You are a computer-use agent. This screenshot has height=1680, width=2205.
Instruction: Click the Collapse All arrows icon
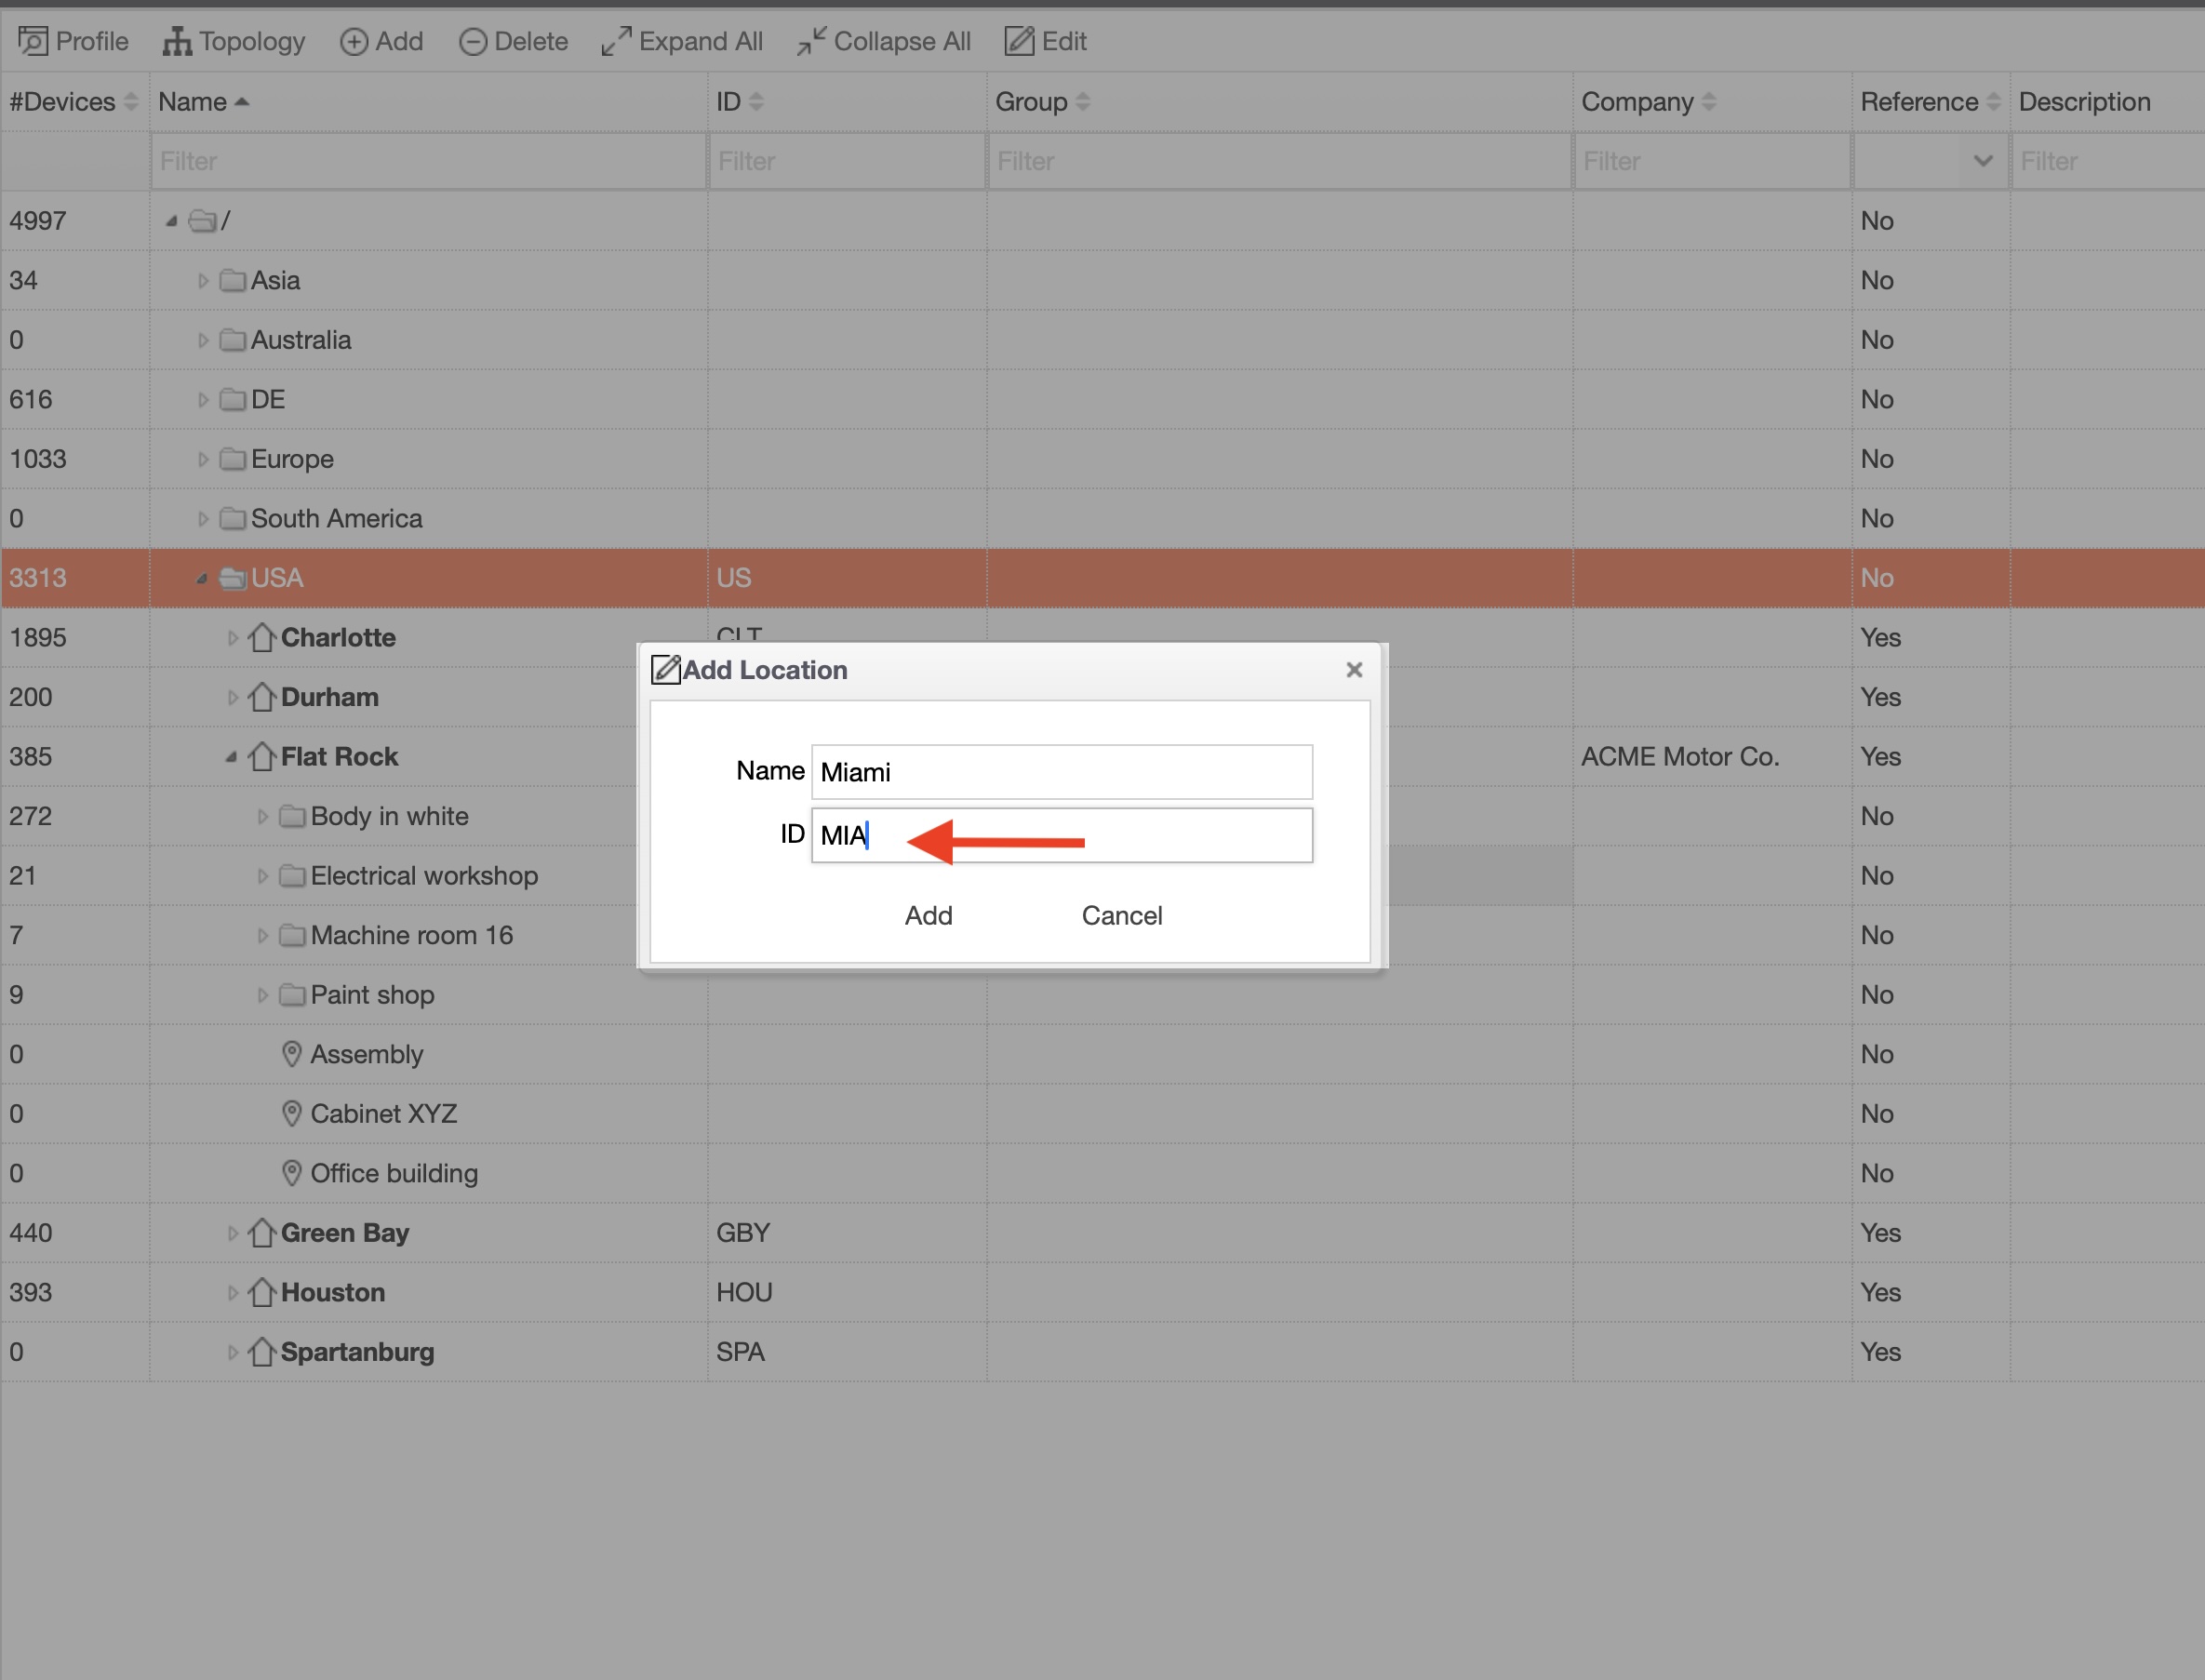tap(811, 41)
